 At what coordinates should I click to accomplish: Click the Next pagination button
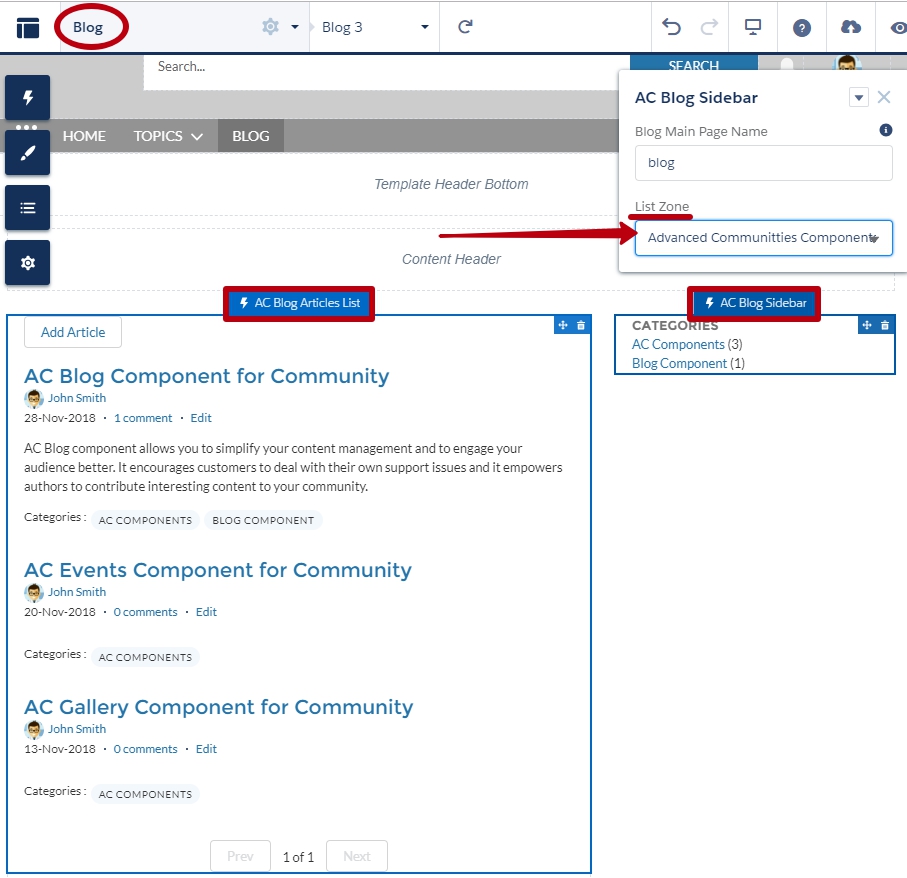click(357, 856)
